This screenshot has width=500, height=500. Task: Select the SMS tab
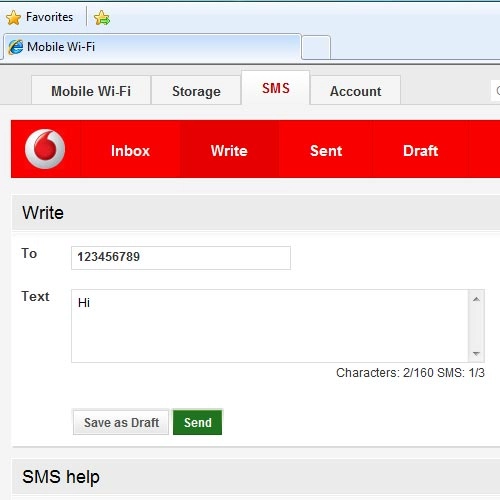(276, 88)
